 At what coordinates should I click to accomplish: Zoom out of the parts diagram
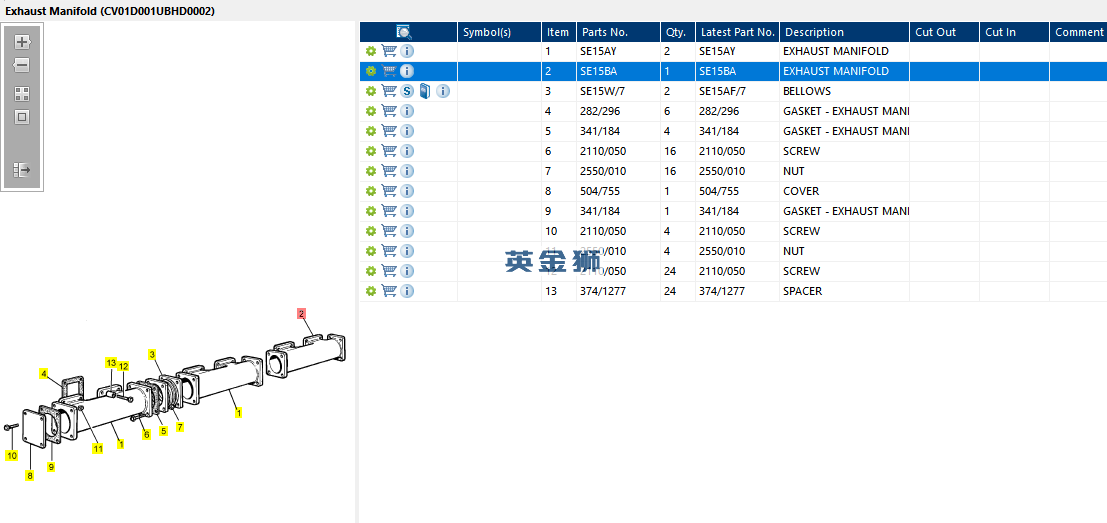22,66
